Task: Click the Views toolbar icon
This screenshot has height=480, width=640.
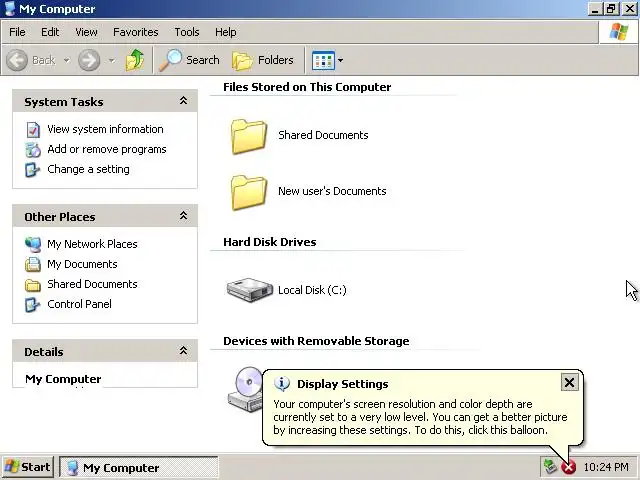Action: (x=323, y=60)
